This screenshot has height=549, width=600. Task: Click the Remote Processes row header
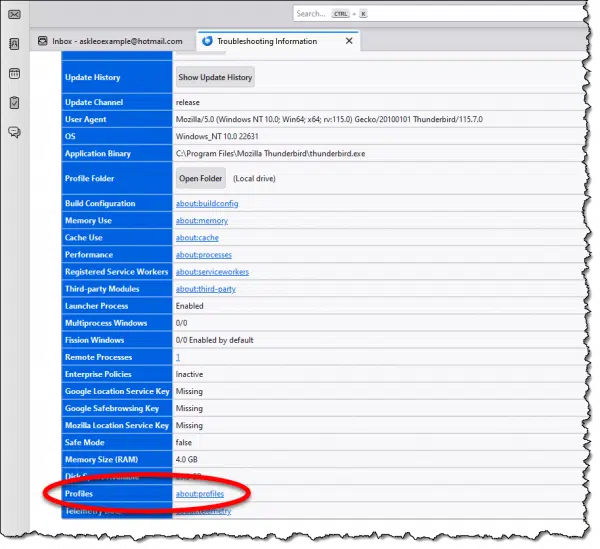tap(117, 357)
